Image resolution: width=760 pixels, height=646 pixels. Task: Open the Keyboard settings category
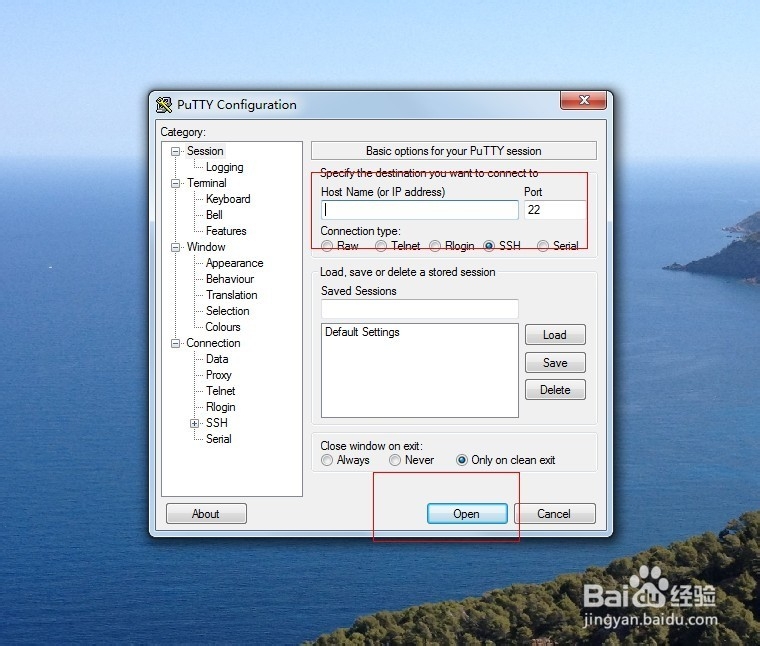[228, 199]
